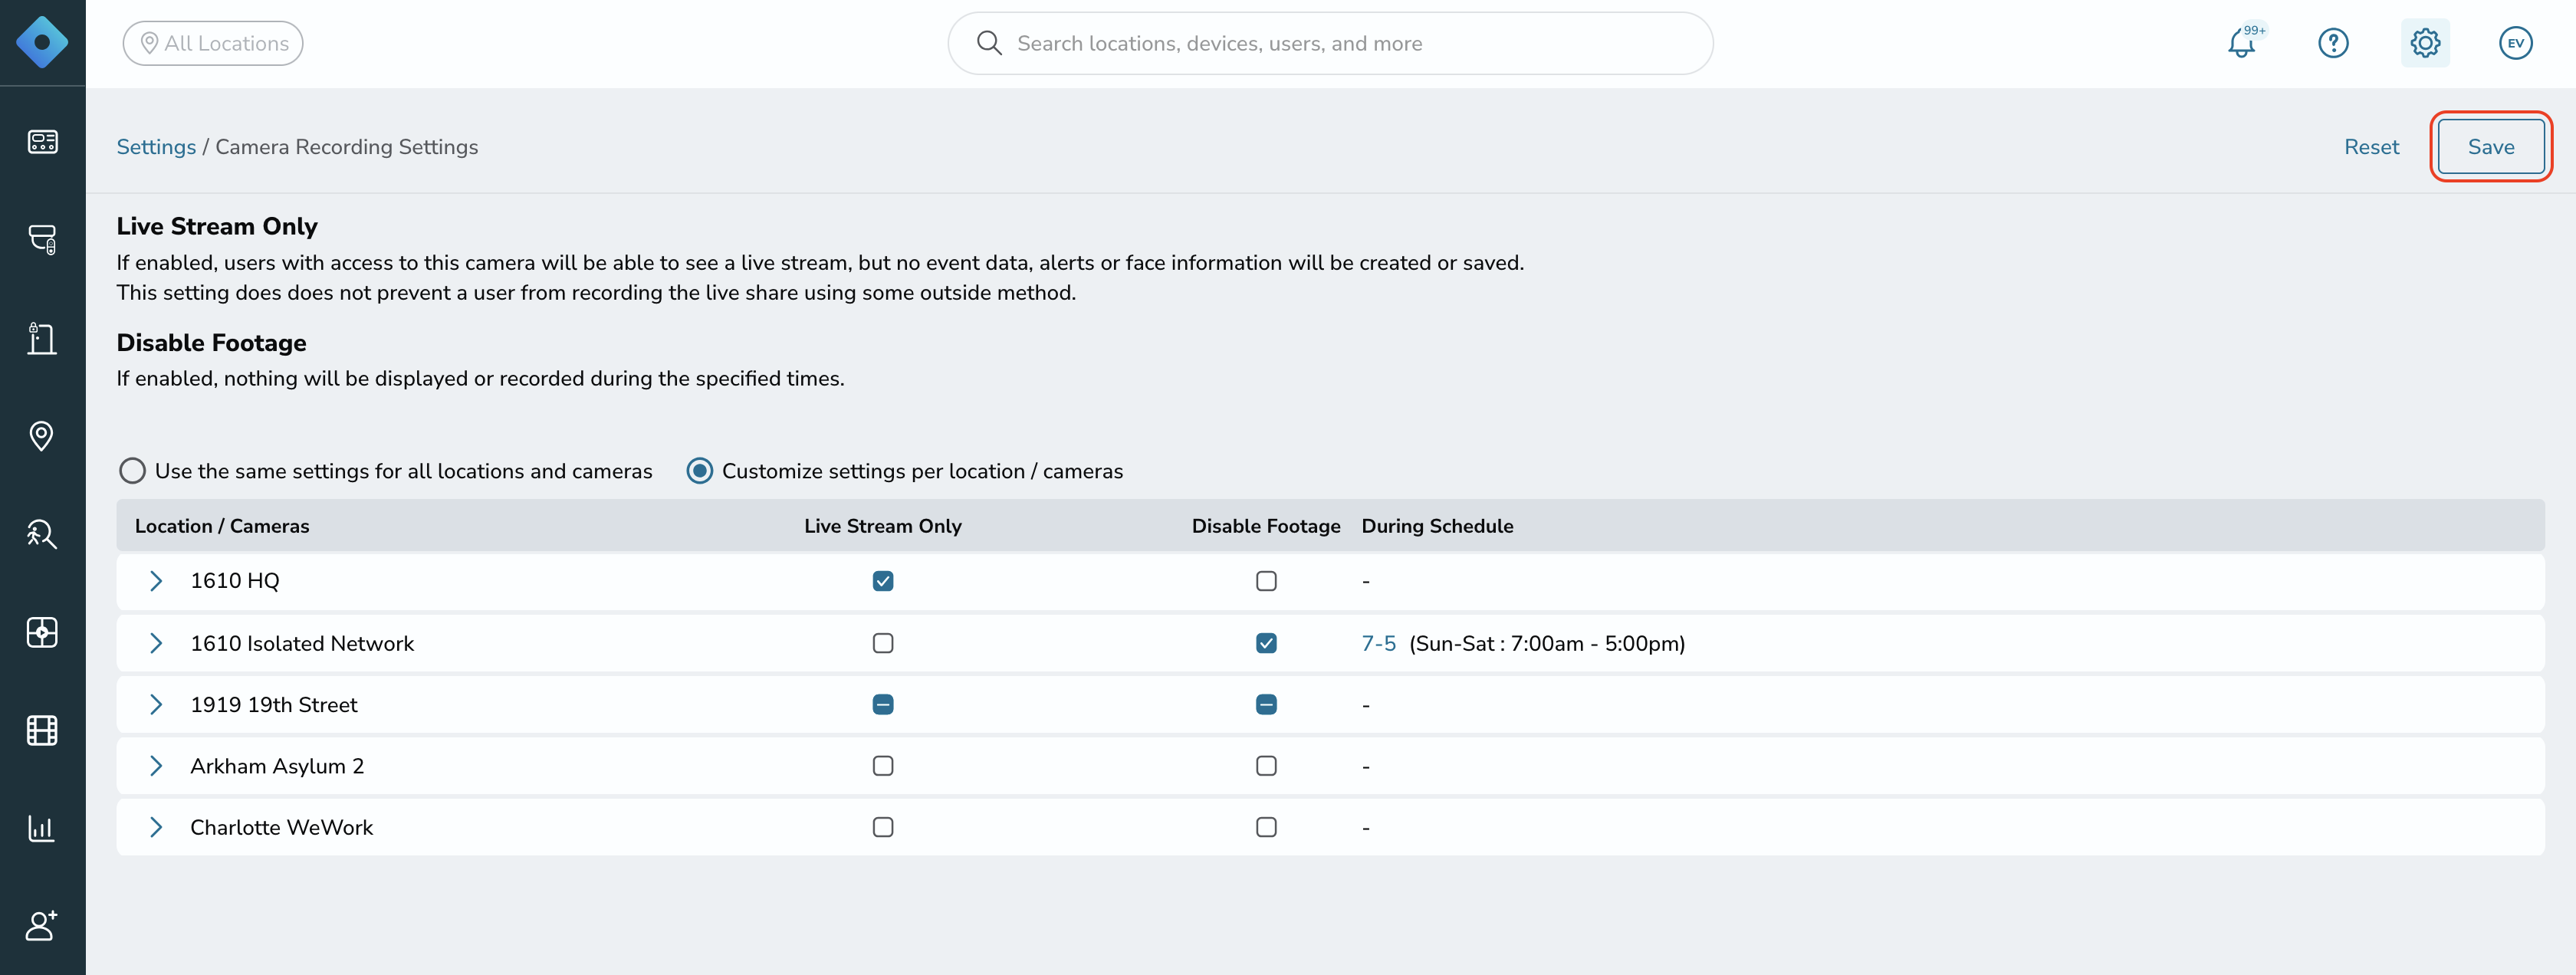Viewport: 2576px width, 975px height.
Task: Open the settings gear icon
Action: [2425, 43]
